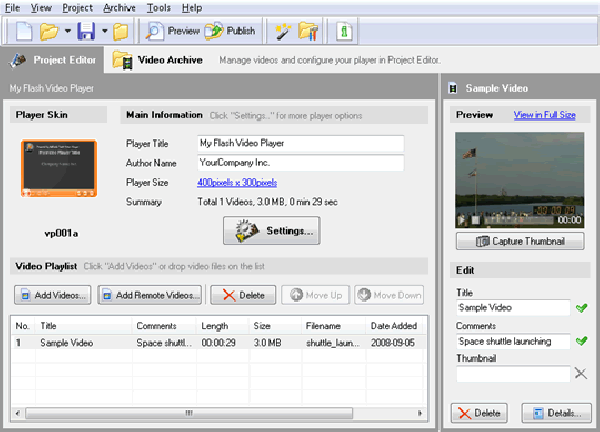600x432 pixels.
Task: Click Add Videos button
Action: (x=53, y=295)
